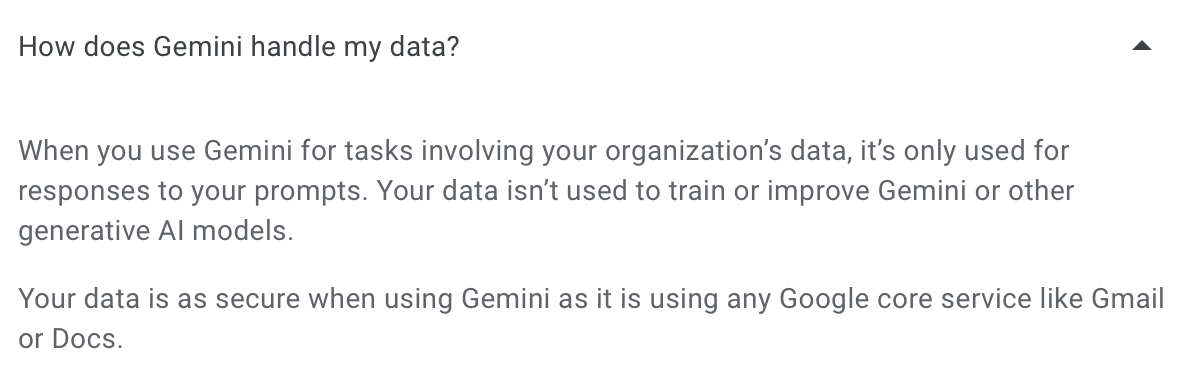Image resolution: width=1194 pixels, height=374 pixels.
Task: Collapse the Gemini data FAQ using the up arrow
Action: (x=1141, y=46)
